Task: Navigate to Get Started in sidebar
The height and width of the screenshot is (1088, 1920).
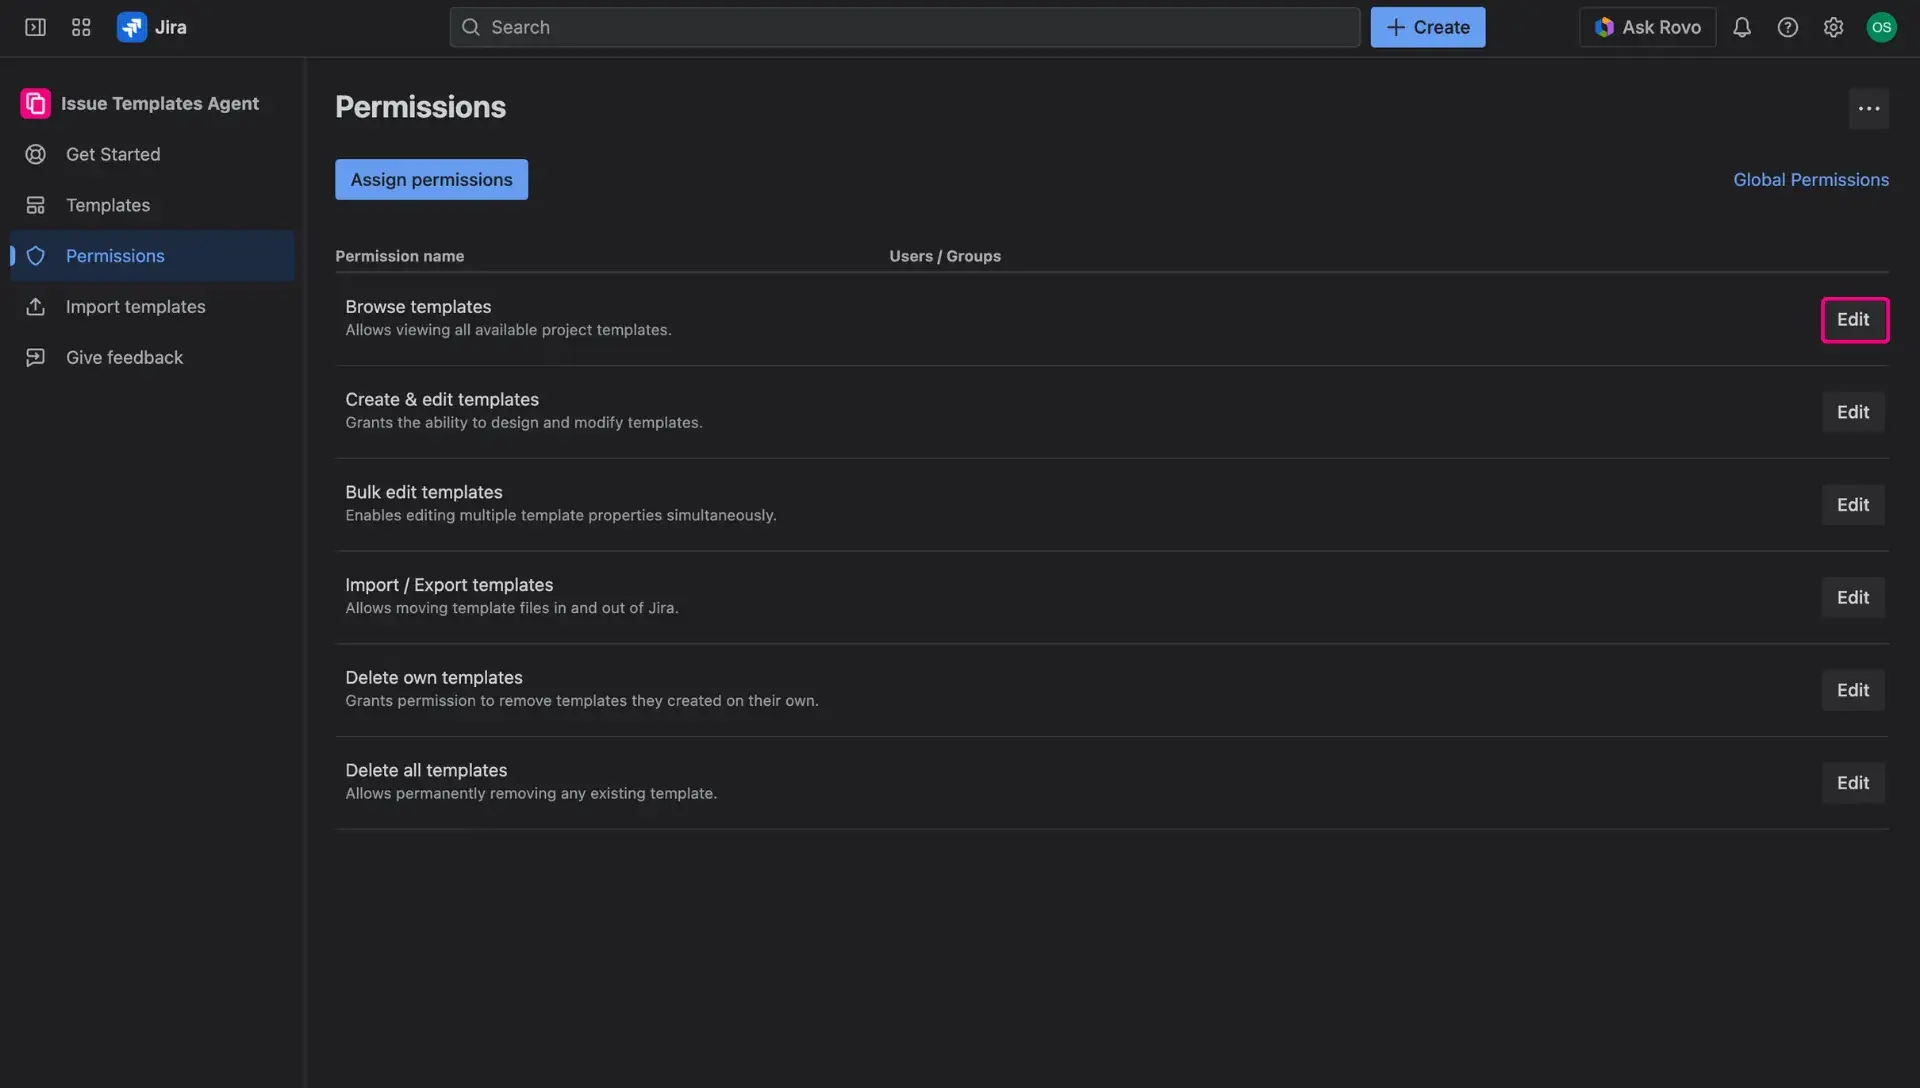Action: pos(112,154)
